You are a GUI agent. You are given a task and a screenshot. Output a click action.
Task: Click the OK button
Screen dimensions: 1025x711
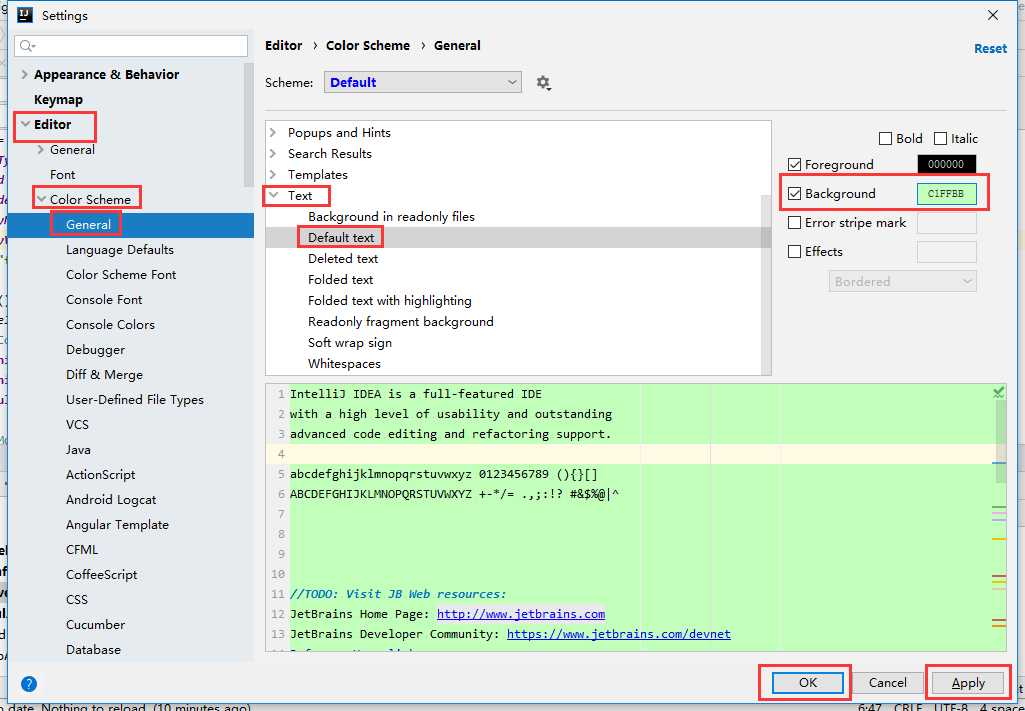click(x=807, y=682)
